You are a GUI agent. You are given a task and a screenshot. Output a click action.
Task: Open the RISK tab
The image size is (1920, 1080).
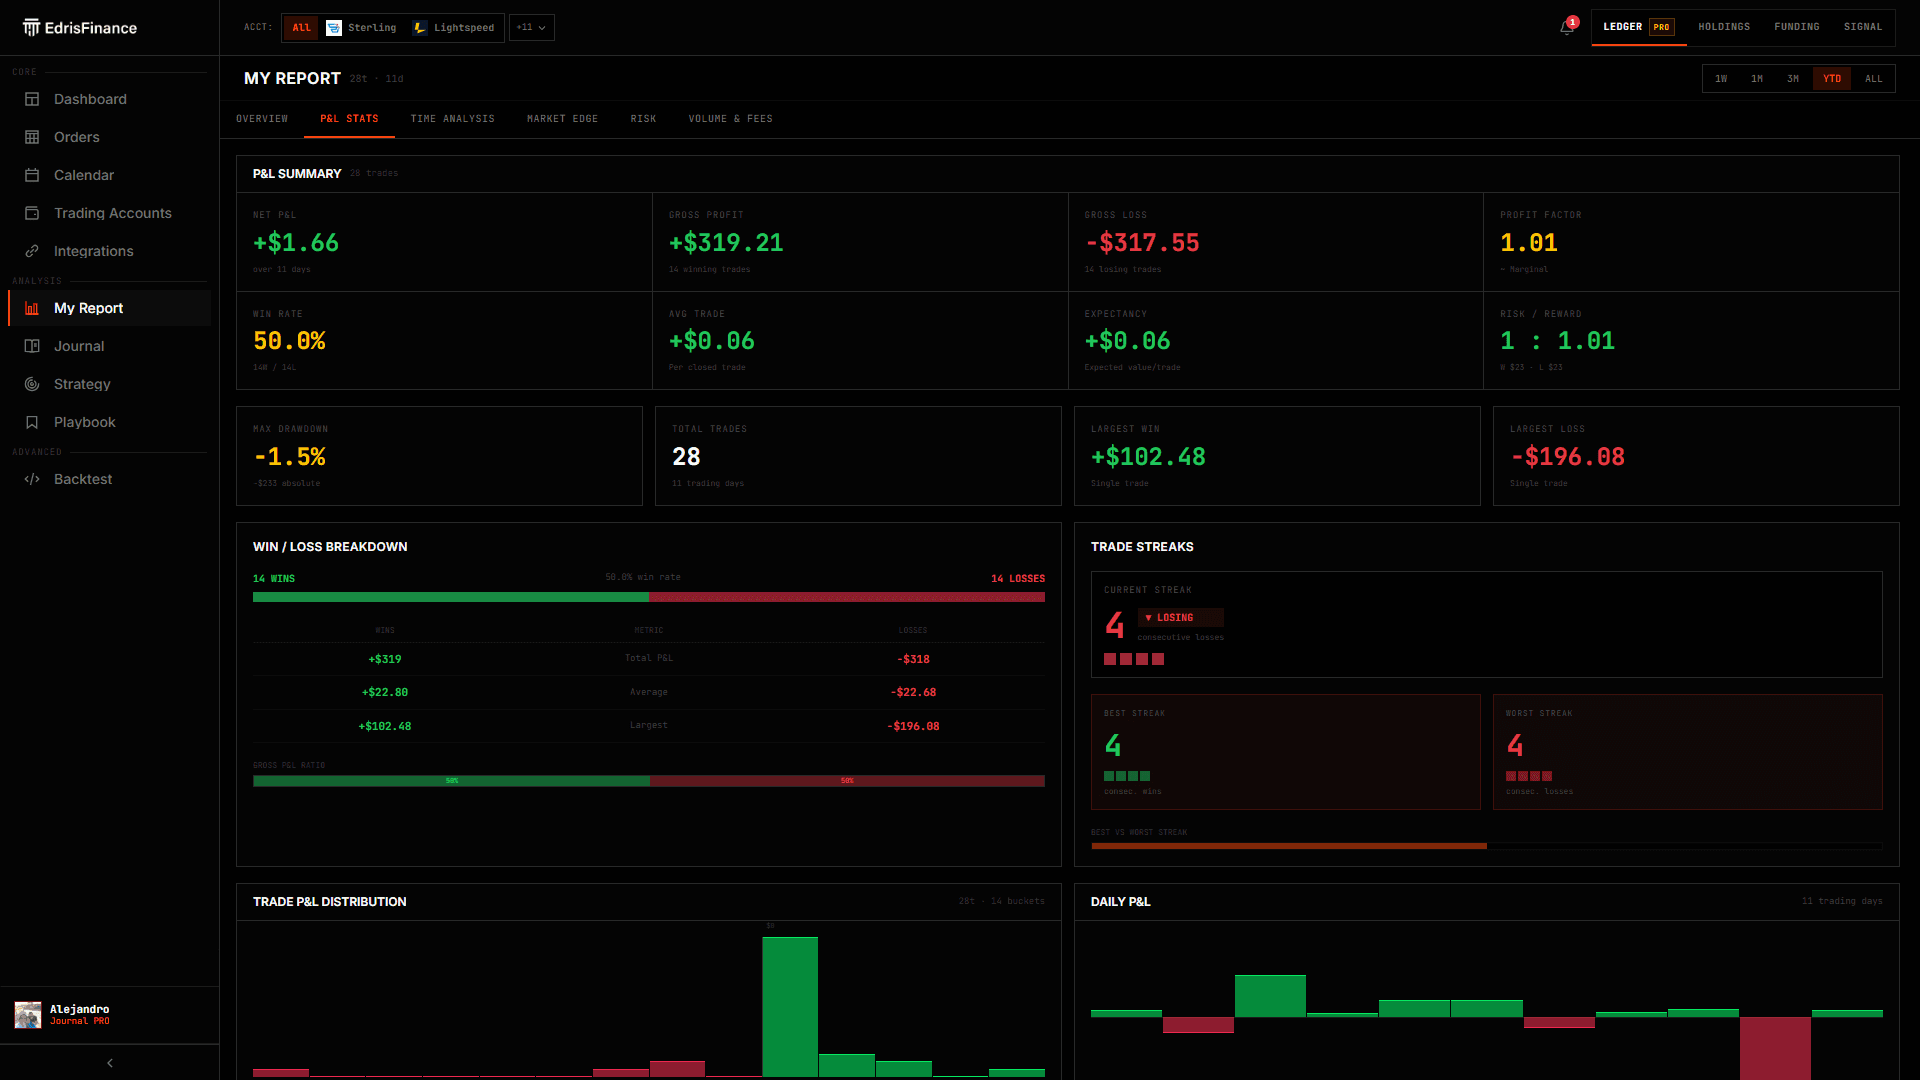pyautogui.click(x=643, y=119)
